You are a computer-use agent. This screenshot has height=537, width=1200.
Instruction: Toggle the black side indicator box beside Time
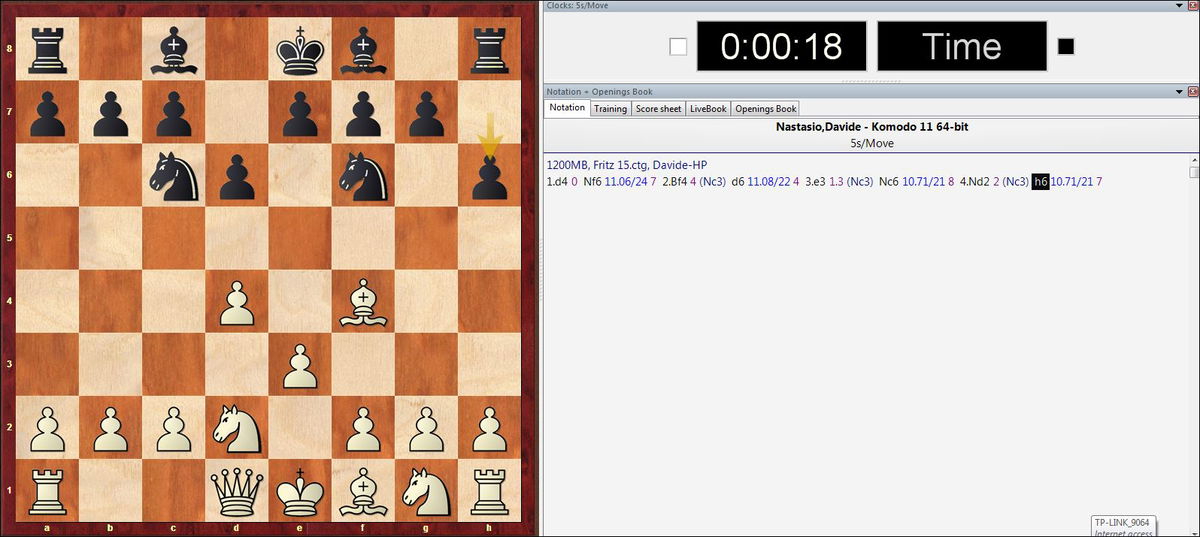click(x=1066, y=46)
